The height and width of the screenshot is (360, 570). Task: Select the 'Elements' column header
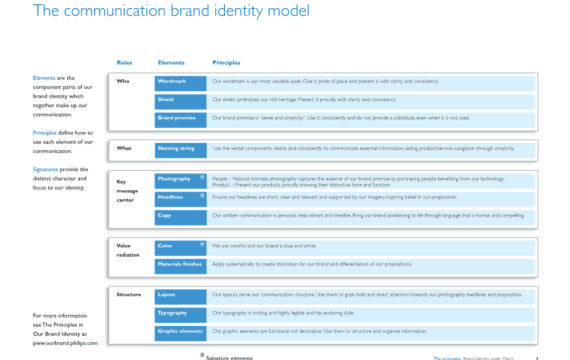(x=171, y=63)
